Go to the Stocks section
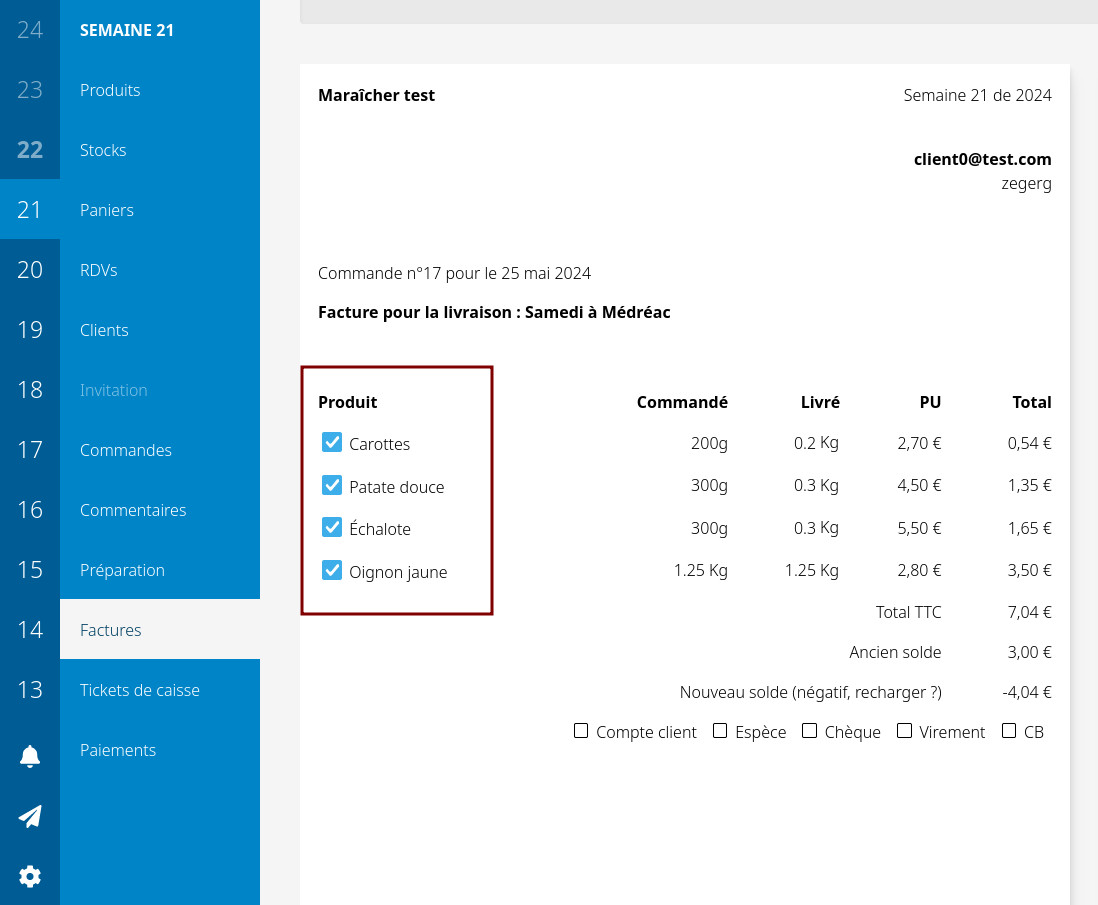This screenshot has width=1098, height=905. click(x=103, y=150)
